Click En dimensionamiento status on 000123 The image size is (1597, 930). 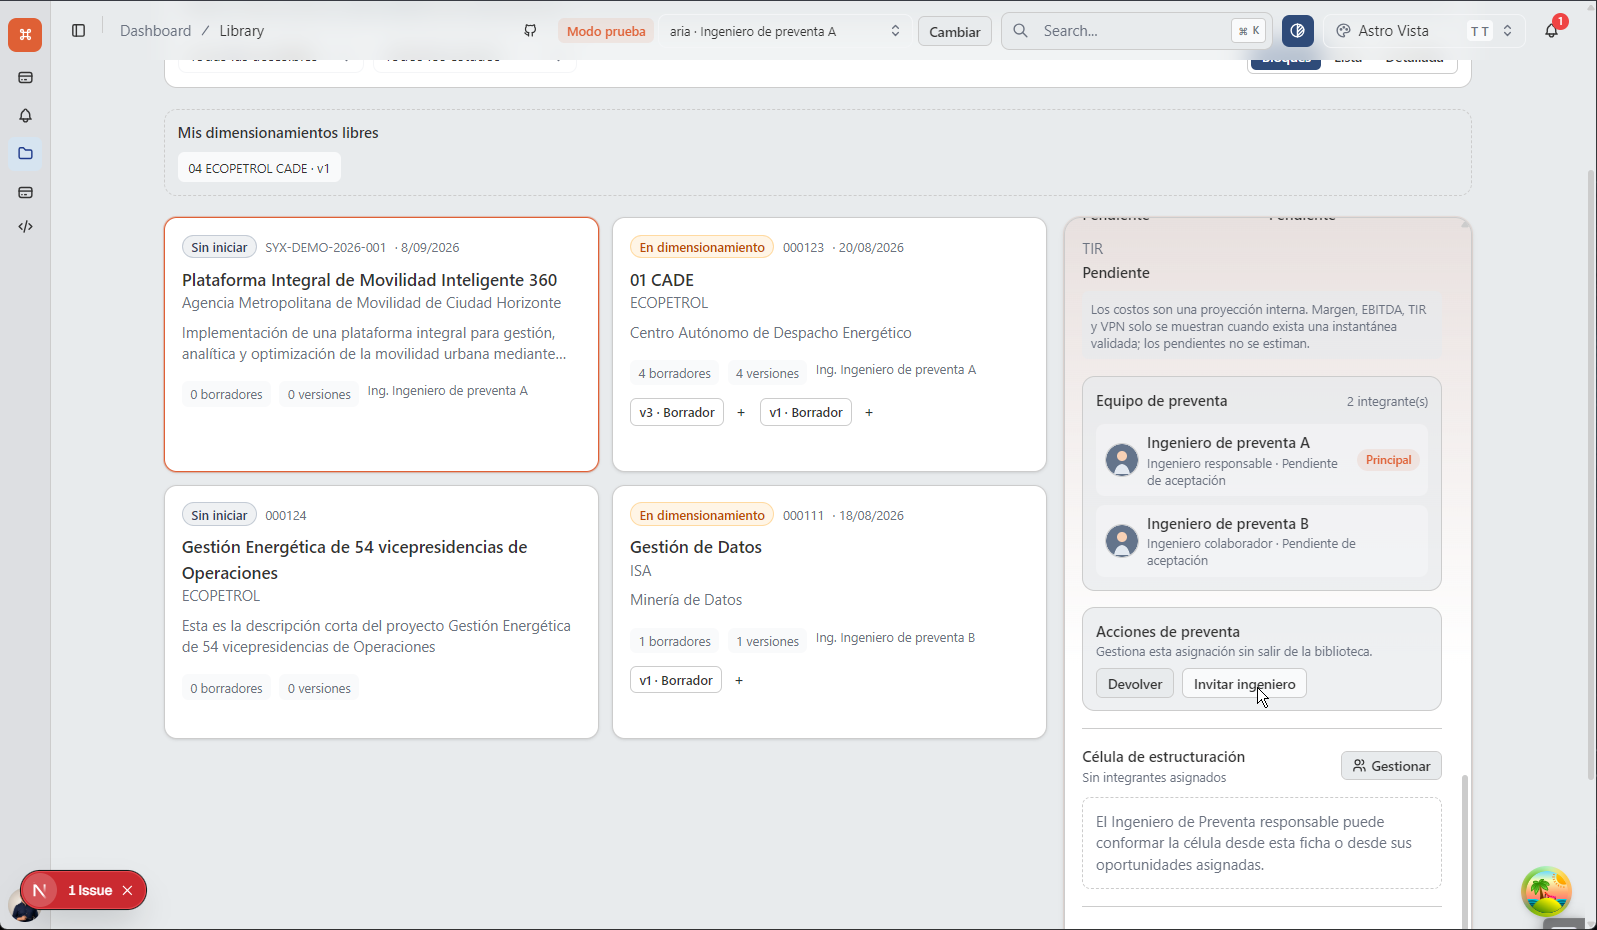pyautogui.click(x=702, y=247)
